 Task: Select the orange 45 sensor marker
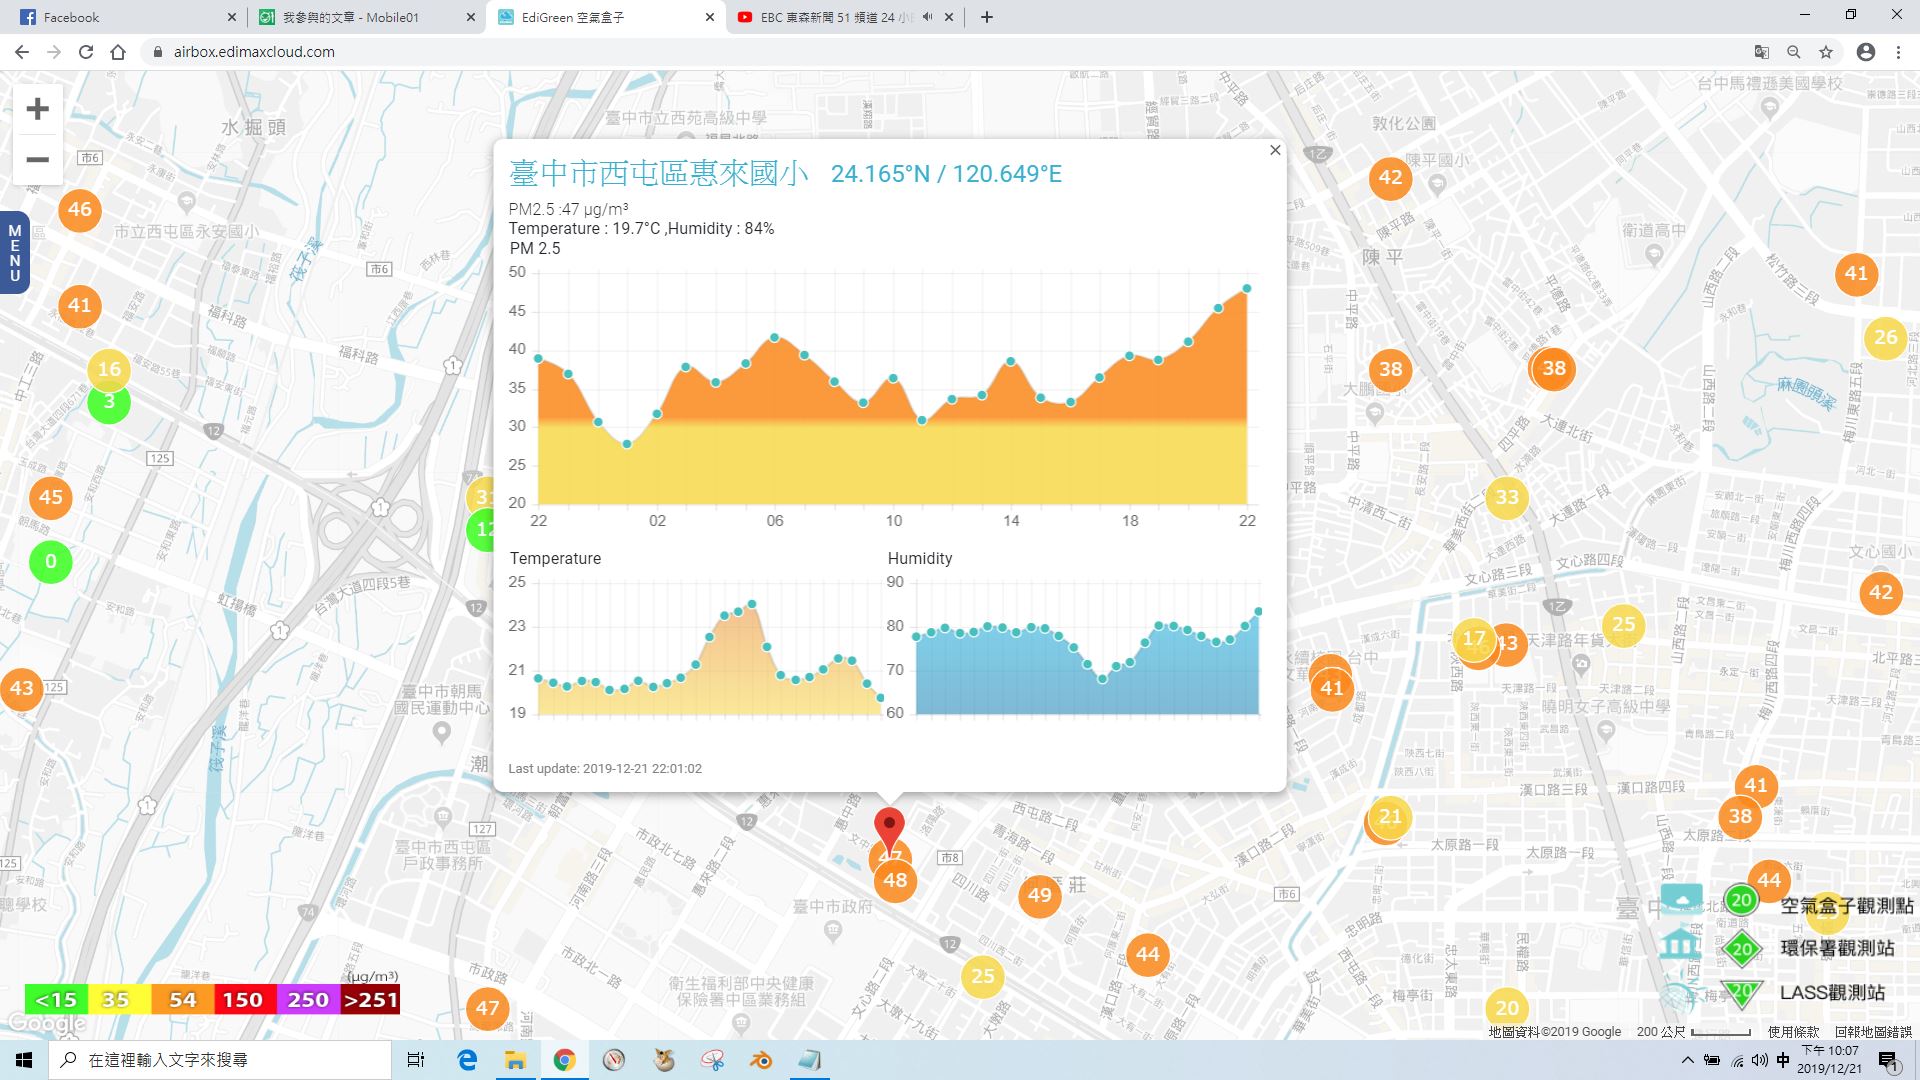tap(51, 497)
